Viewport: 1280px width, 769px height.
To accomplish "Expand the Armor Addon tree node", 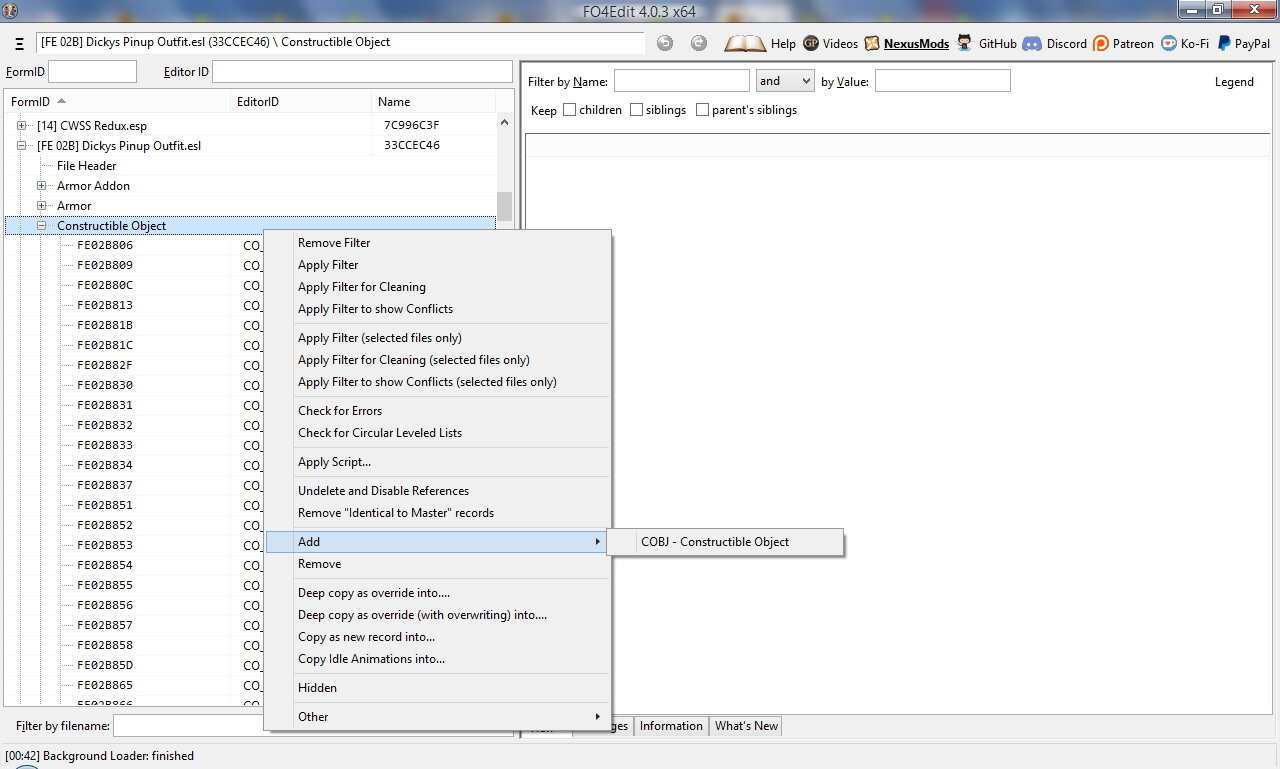I will [42, 186].
